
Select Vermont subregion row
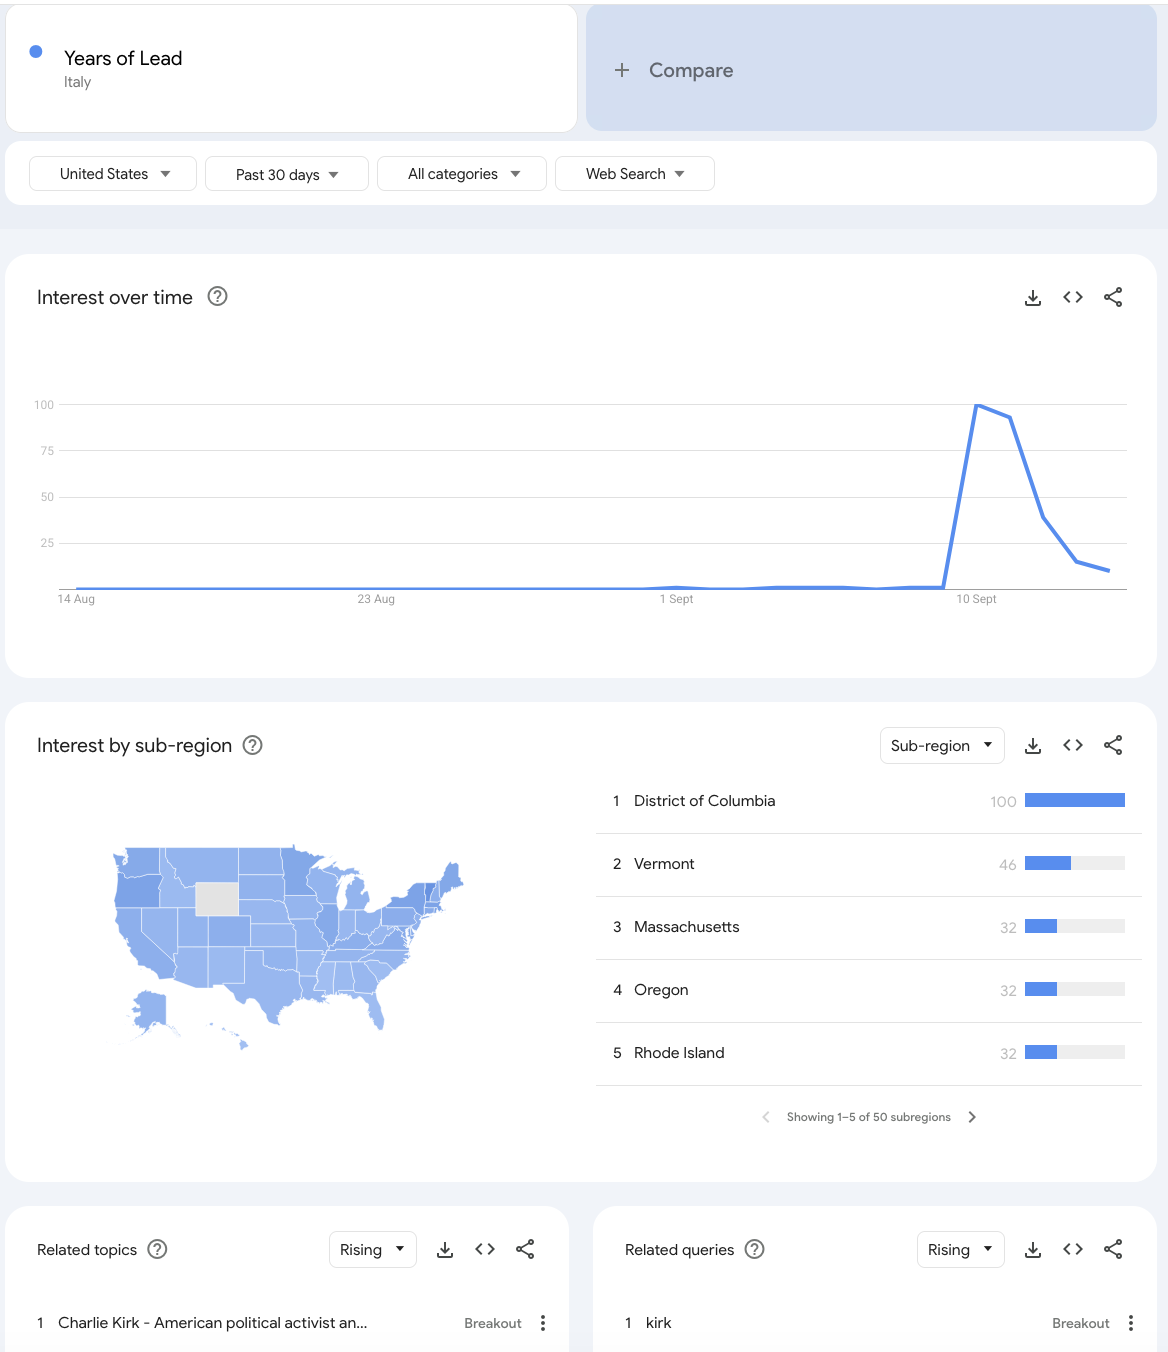point(869,864)
